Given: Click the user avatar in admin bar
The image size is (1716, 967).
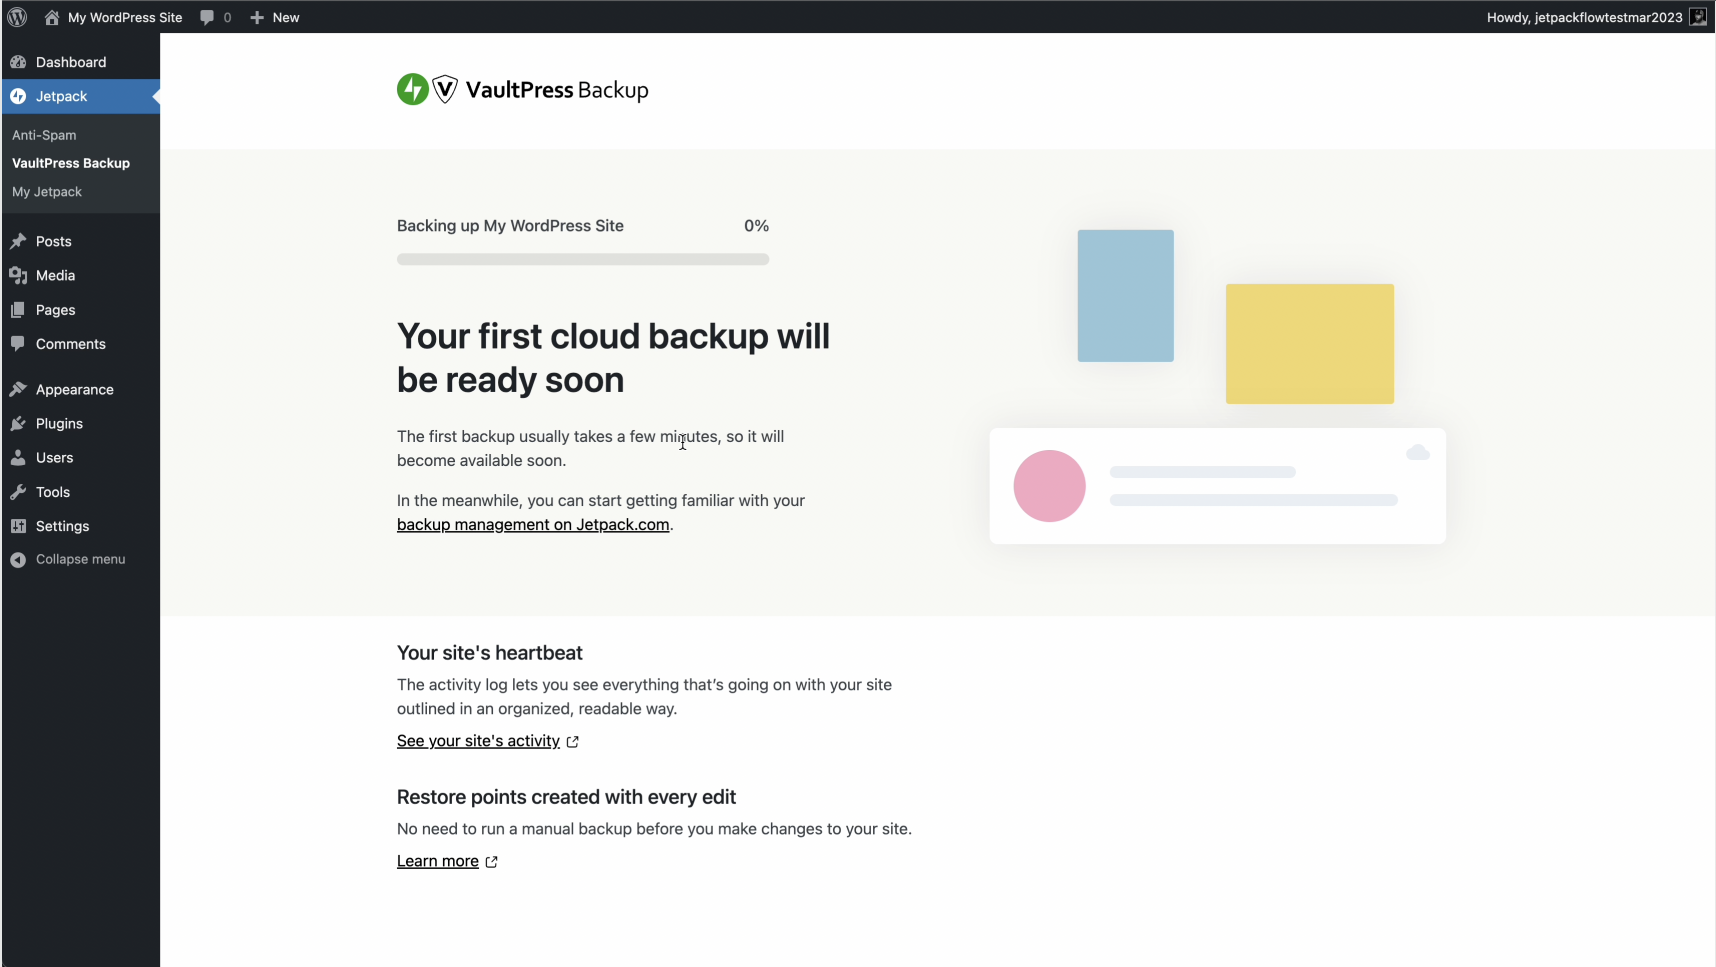Looking at the screenshot, I should (1698, 17).
